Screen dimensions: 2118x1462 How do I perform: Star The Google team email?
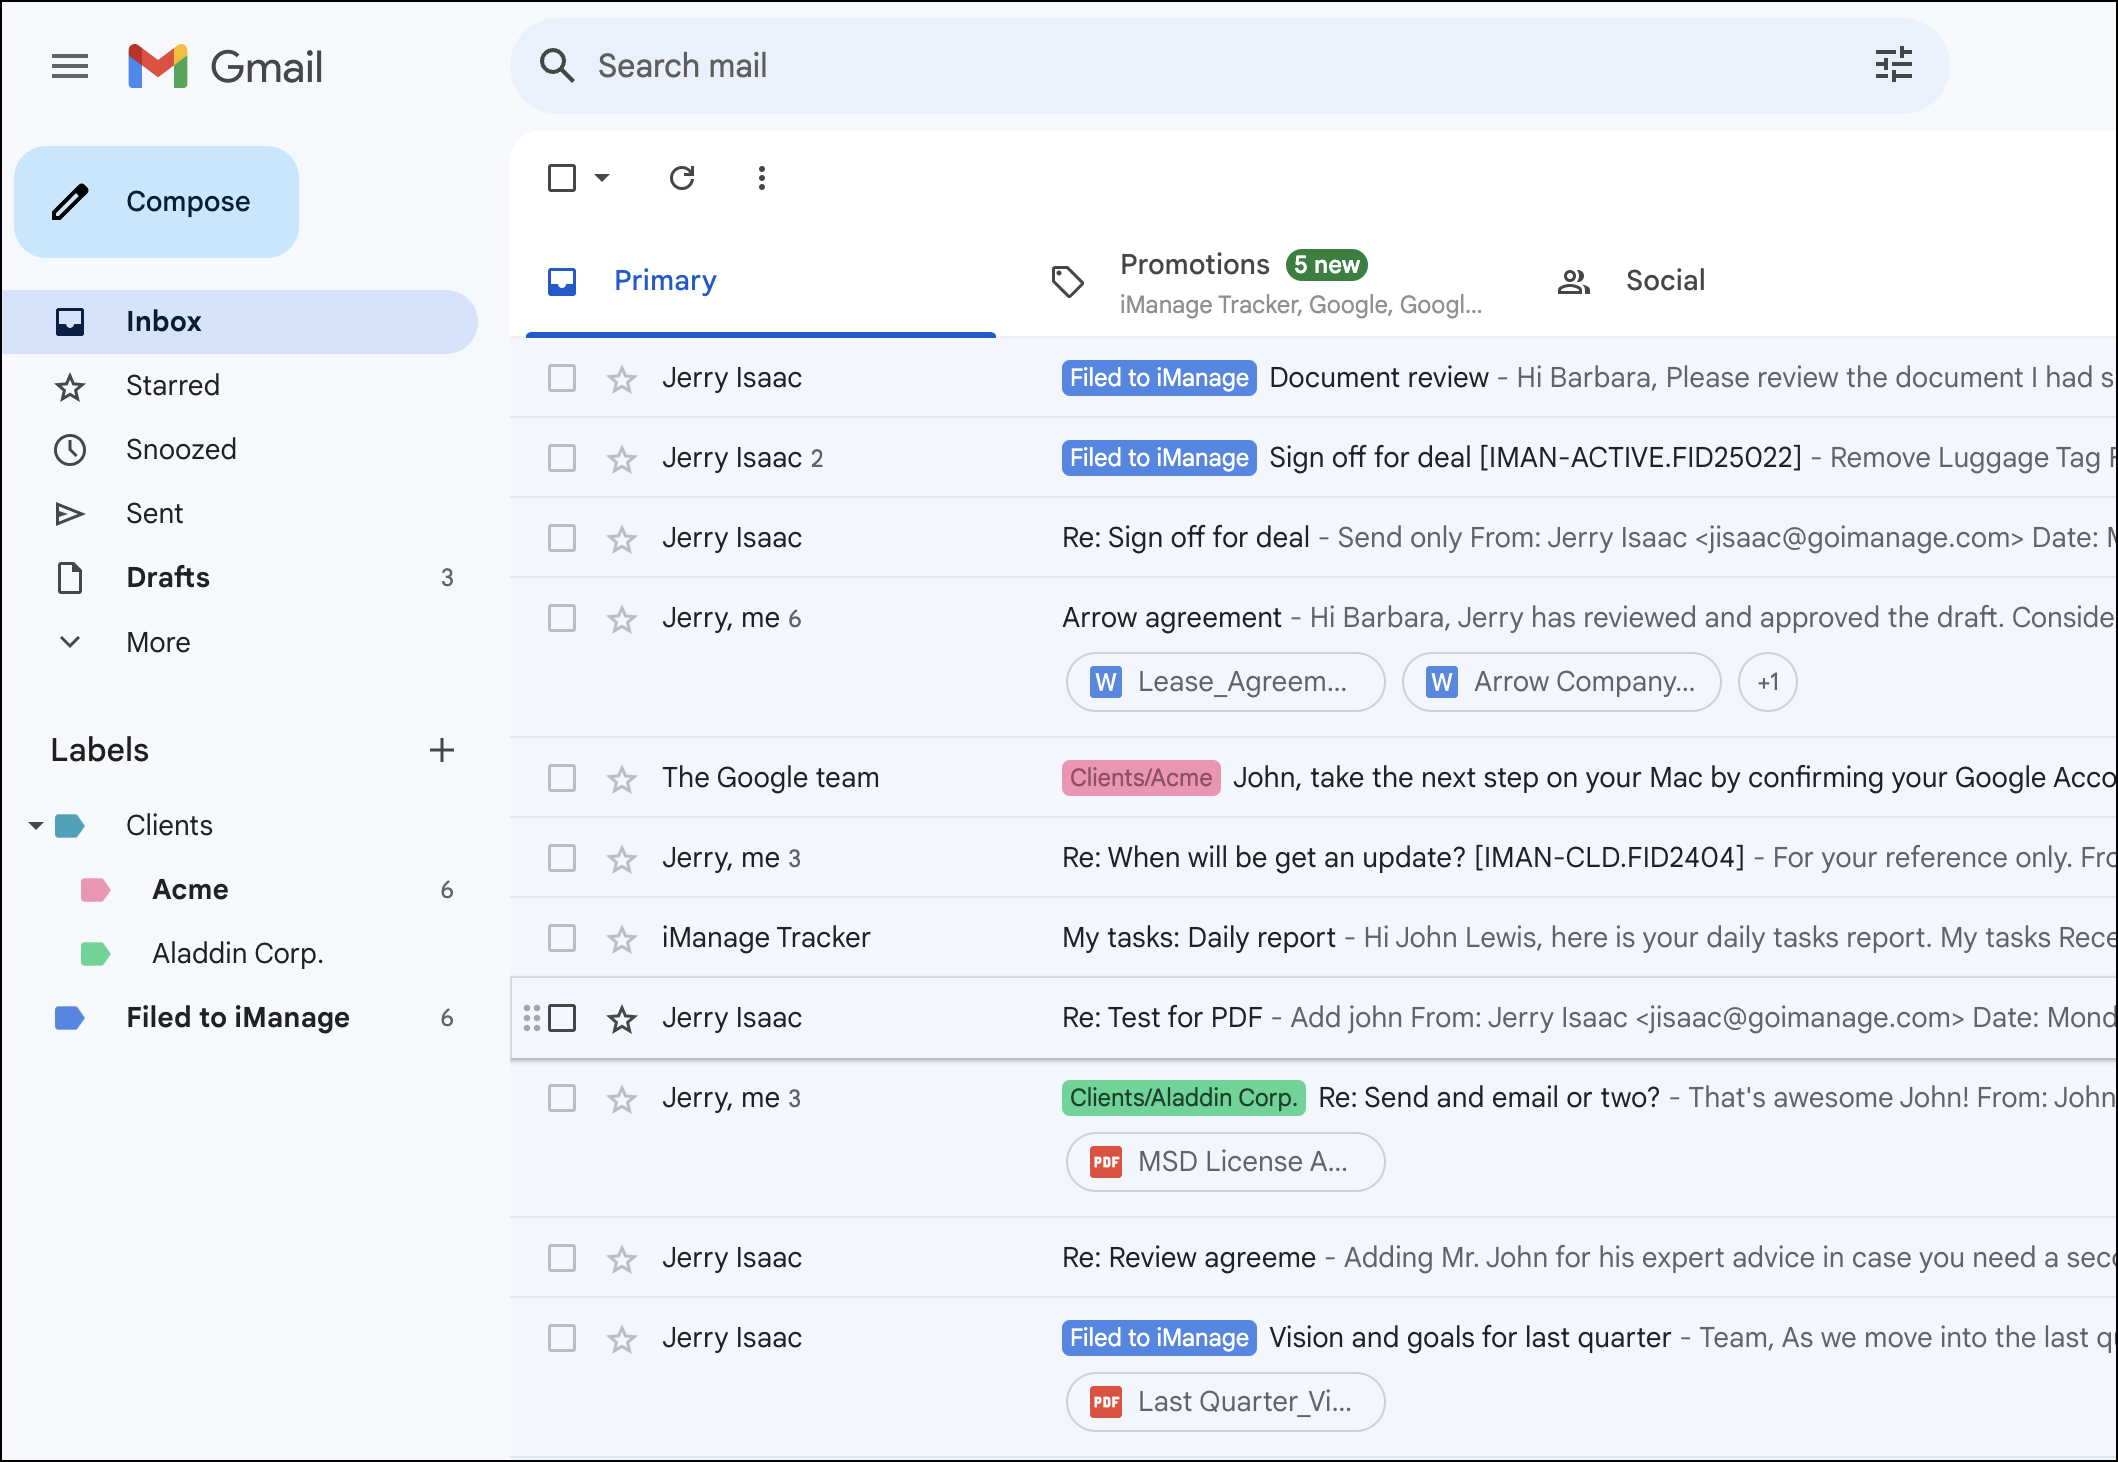point(622,778)
